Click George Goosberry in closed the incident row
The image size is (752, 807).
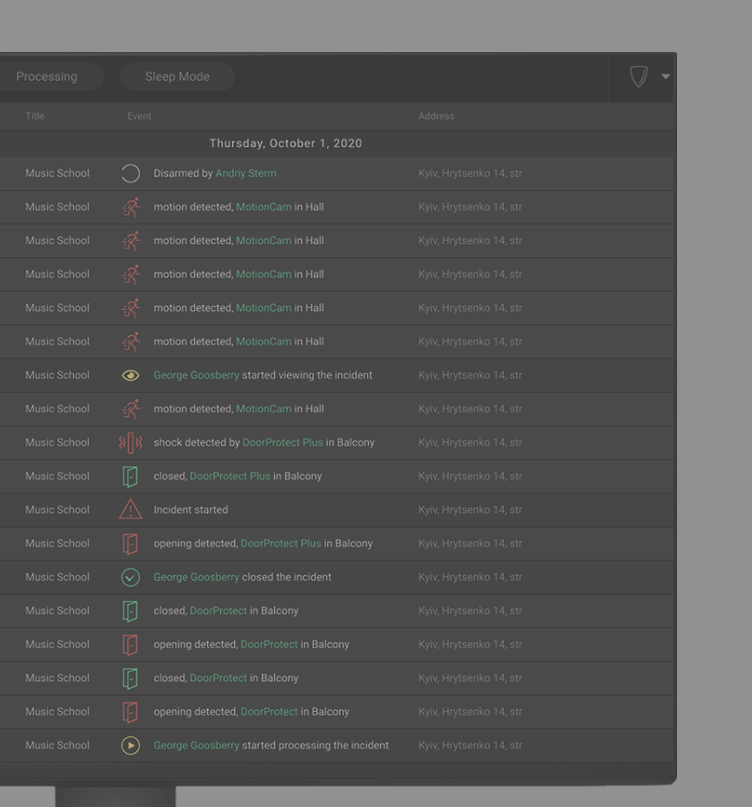pyautogui.click(x=196, y=577)
